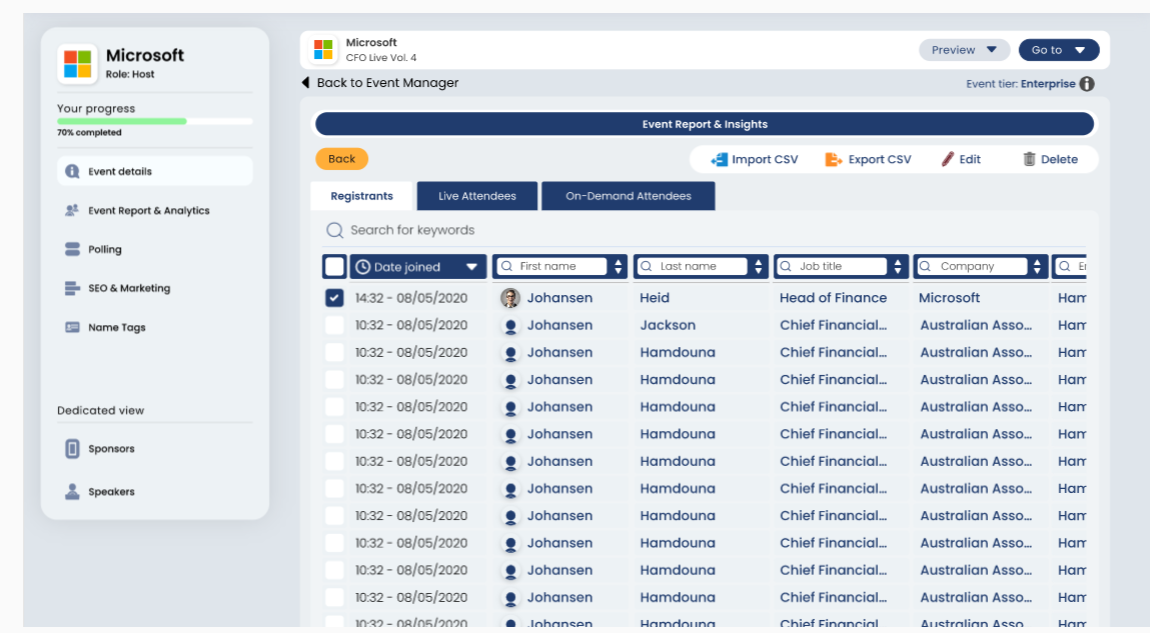Click the Company filter field
Viewport: 1150px width, 633px height.
[972, 266]
